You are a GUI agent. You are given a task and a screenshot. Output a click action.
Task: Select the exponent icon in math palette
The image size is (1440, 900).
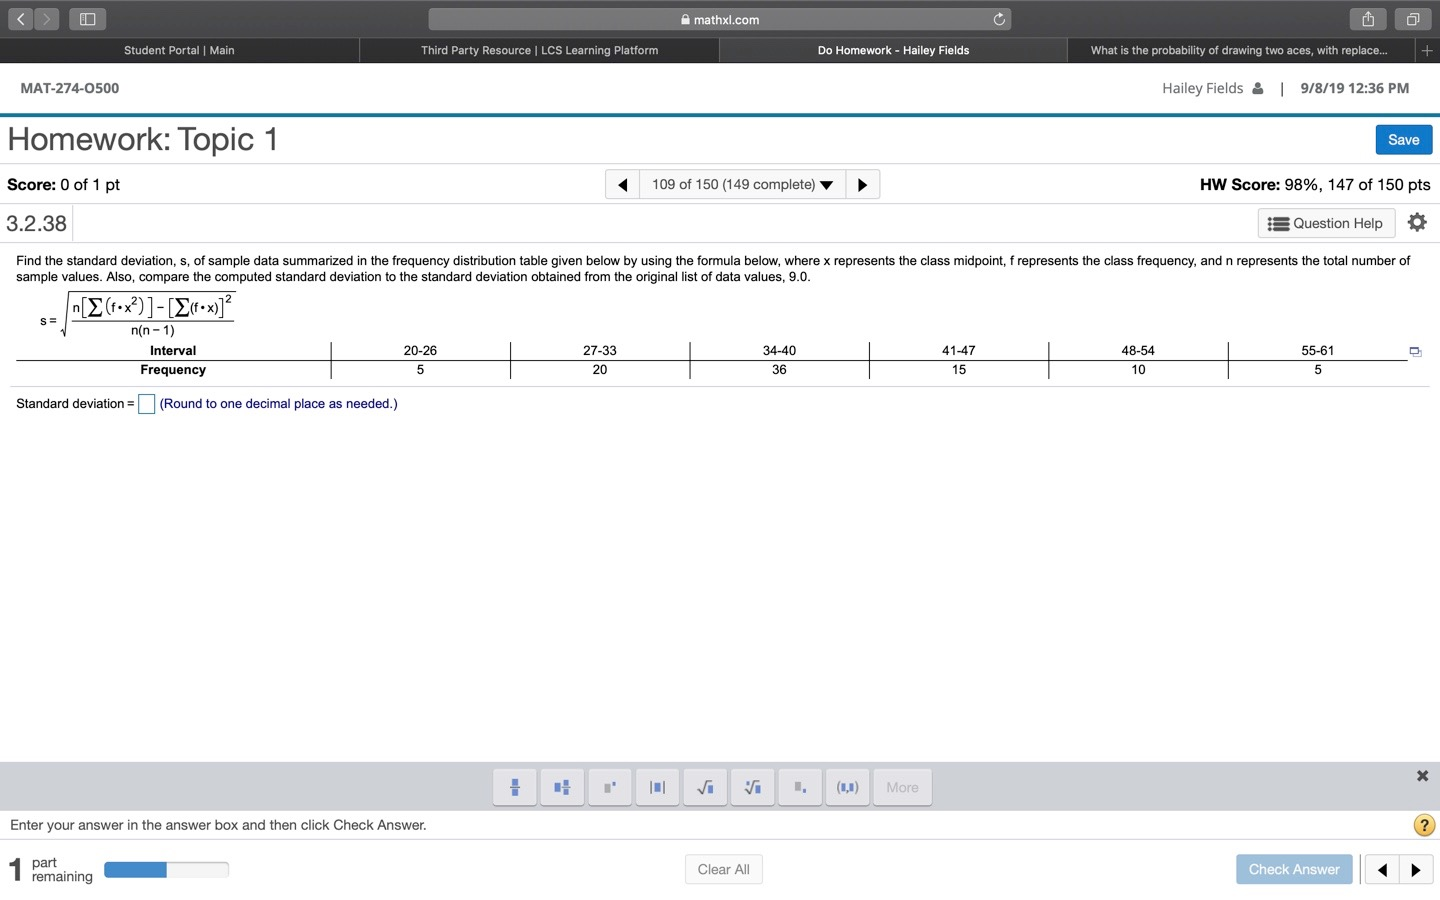click(609, 787)
